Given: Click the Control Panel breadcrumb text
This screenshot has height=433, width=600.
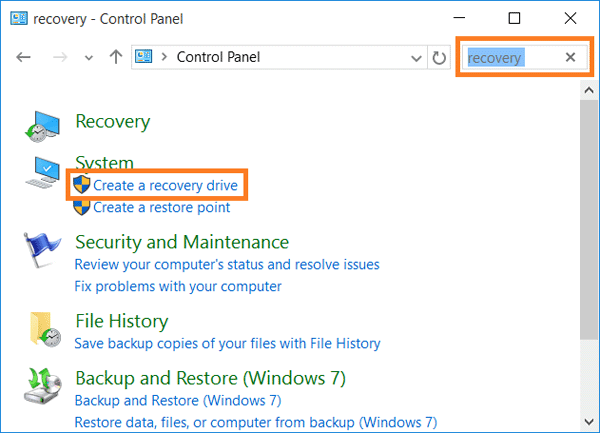Looking at the screenshot, I should tap(218, 57).
